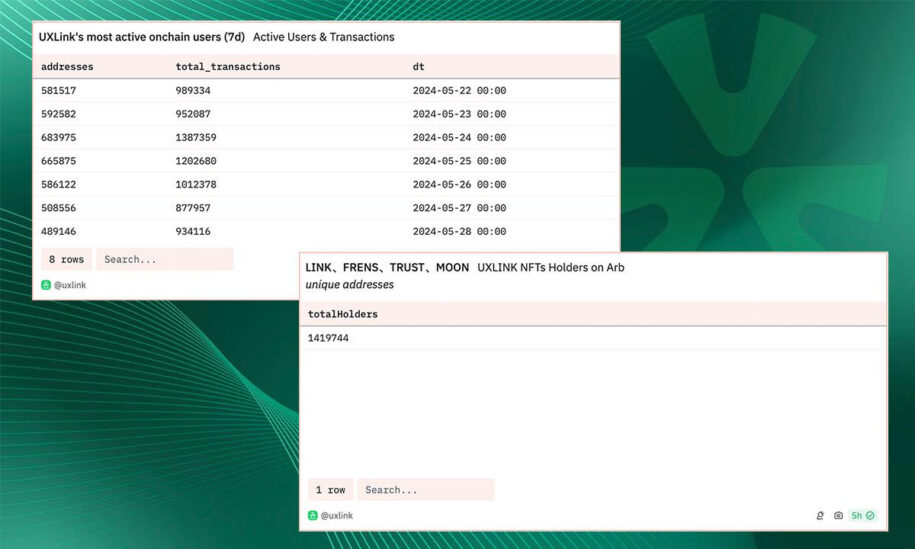Select addresses cell 665875
Viewport: 915px width, 549px height.
(x=58, y=160)
